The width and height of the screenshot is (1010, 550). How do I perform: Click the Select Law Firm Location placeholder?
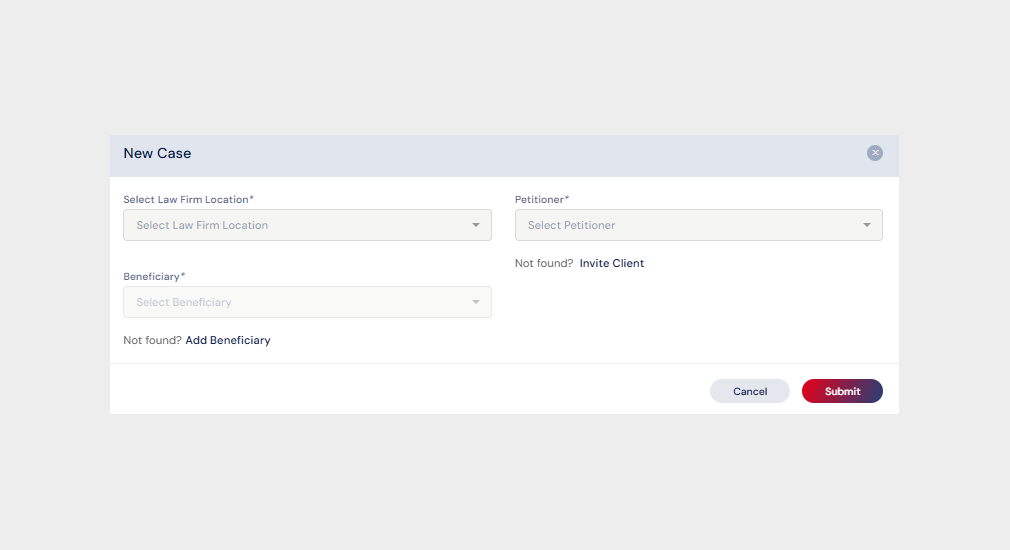pyautogui.click(x=202, y=225)
